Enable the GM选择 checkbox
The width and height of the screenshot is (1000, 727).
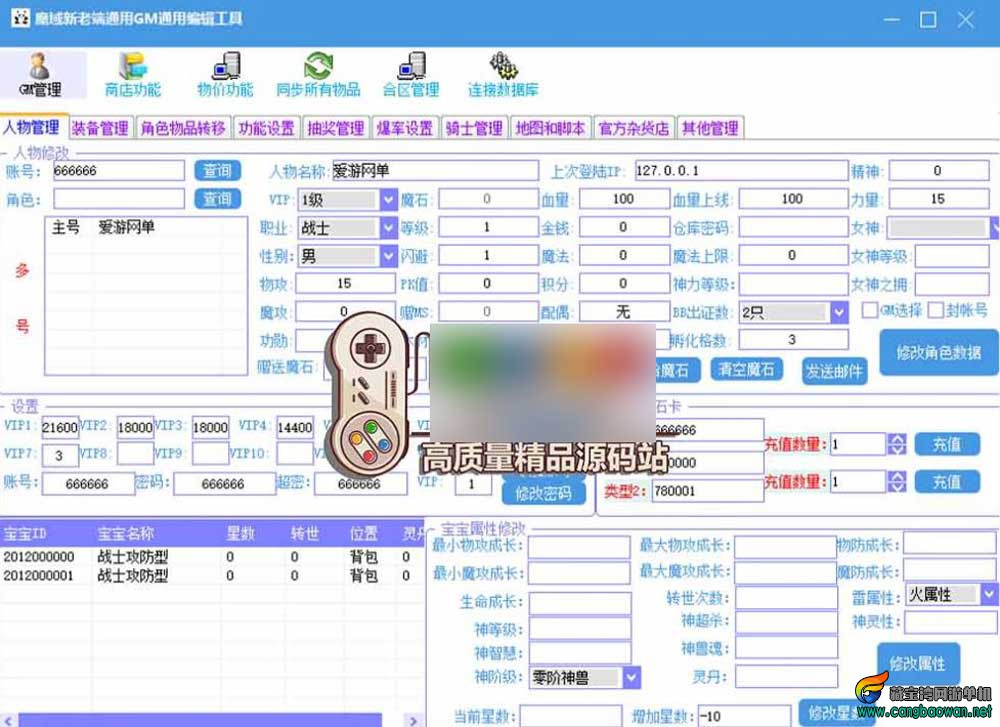click(x=869, y=311)
